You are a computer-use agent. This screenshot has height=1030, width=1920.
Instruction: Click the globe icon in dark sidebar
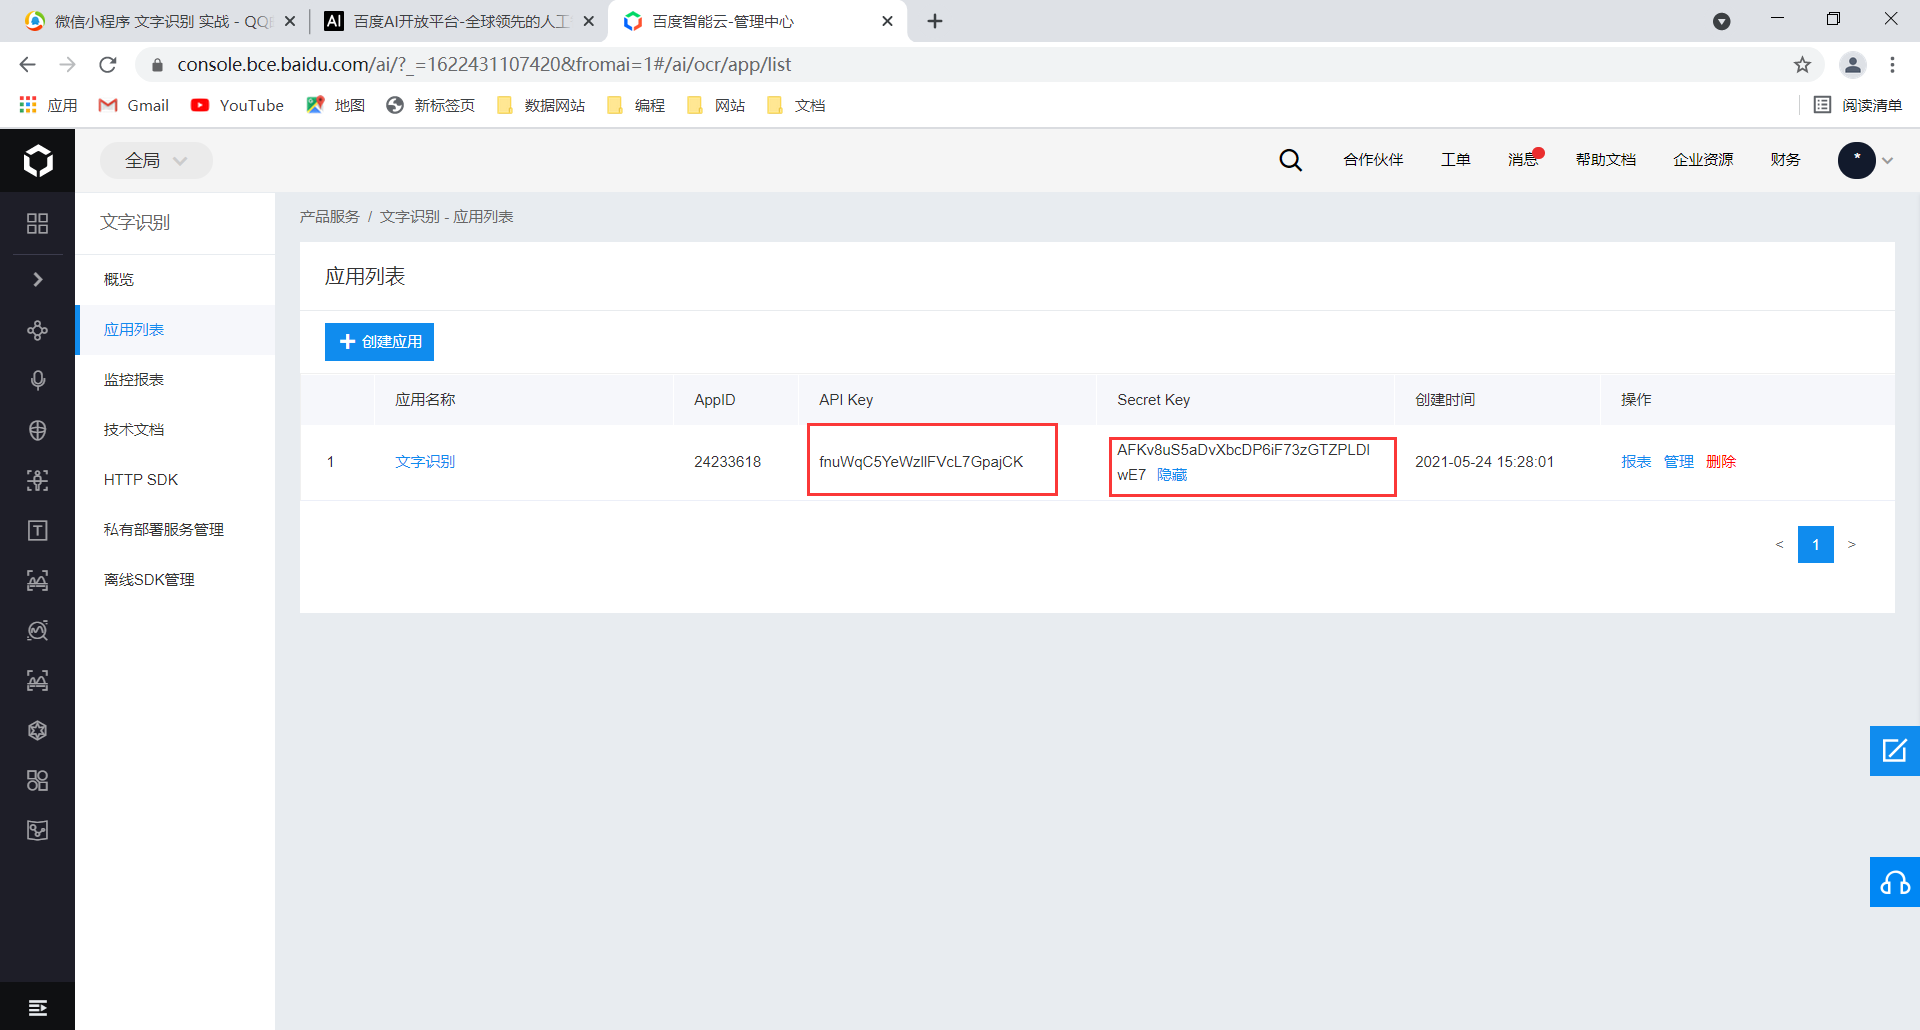(x=38, y=430)
